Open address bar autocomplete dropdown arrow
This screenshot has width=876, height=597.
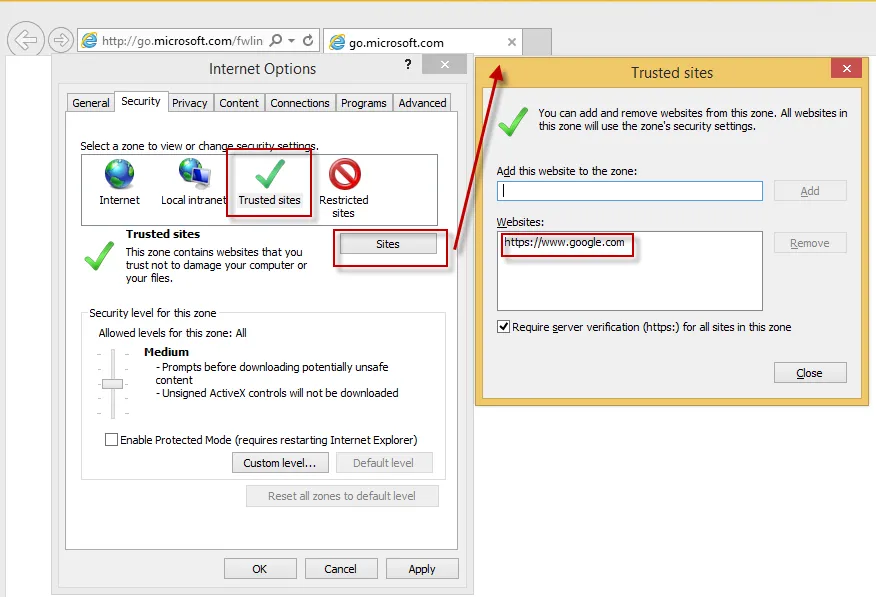point(292,41)
